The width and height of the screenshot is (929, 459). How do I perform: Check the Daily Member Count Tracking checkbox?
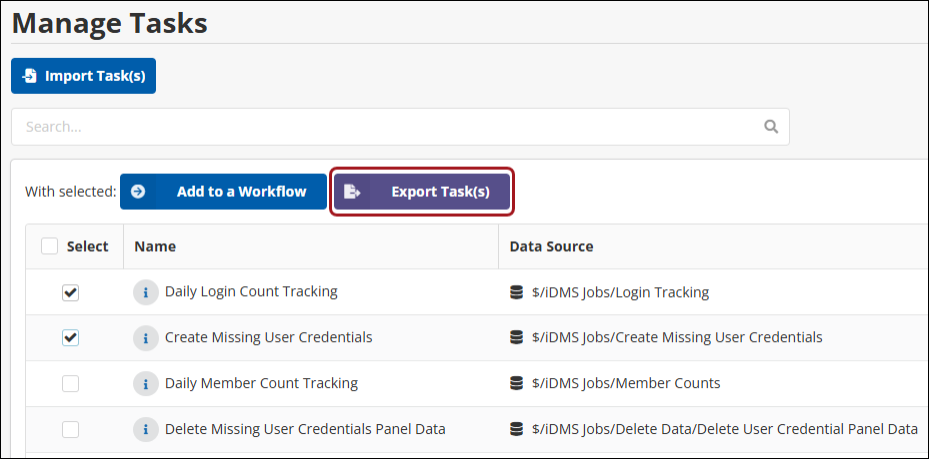(70, 383)
